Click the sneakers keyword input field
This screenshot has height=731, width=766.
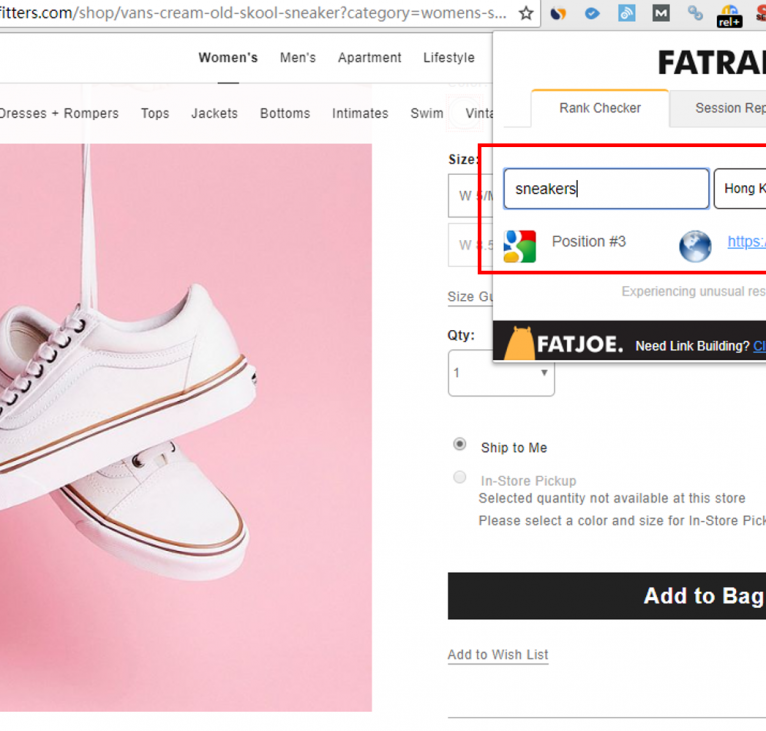pyautogui.click(x=606, y=189)
